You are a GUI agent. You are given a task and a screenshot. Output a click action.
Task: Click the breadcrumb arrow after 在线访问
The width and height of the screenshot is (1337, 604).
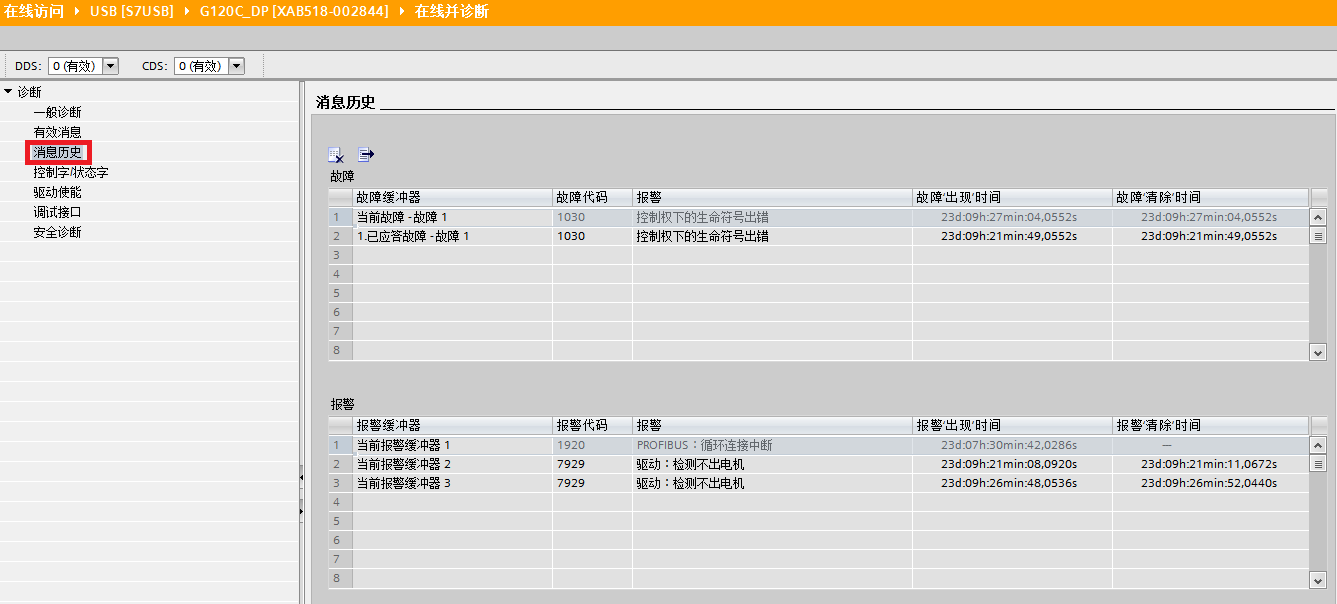[77, 11]
